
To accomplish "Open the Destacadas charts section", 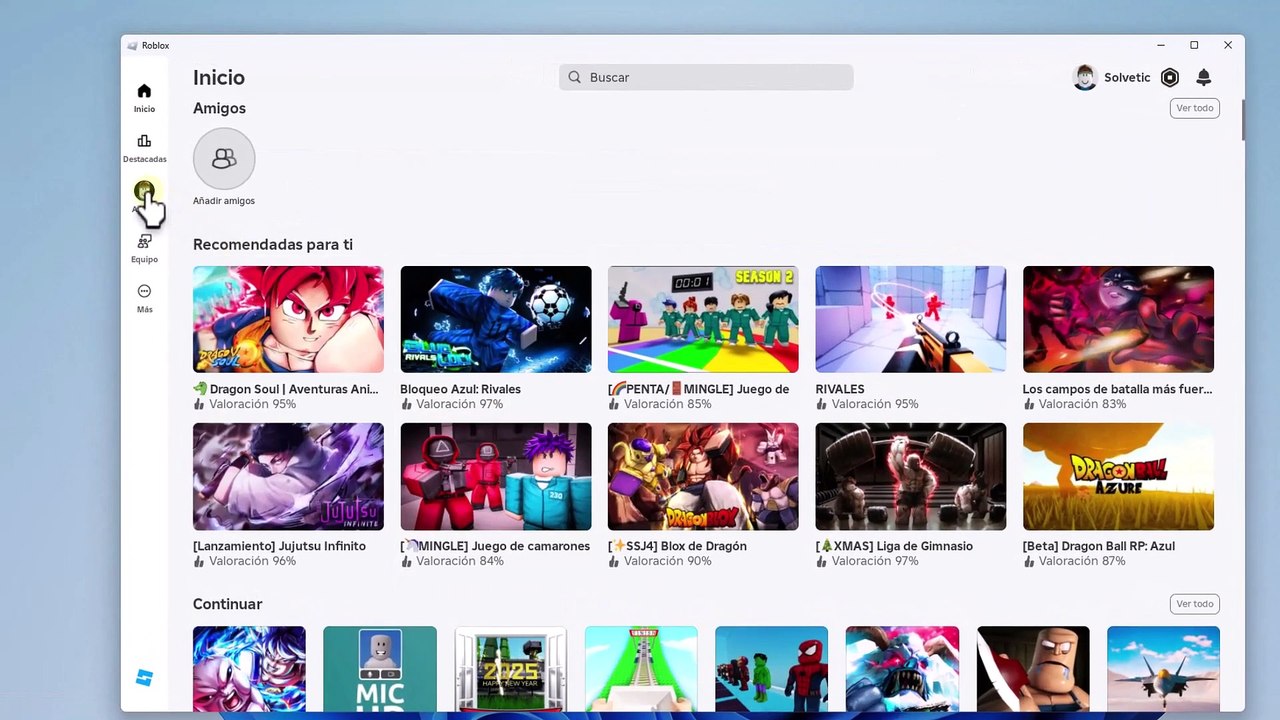I will click(x=144, y=148).
